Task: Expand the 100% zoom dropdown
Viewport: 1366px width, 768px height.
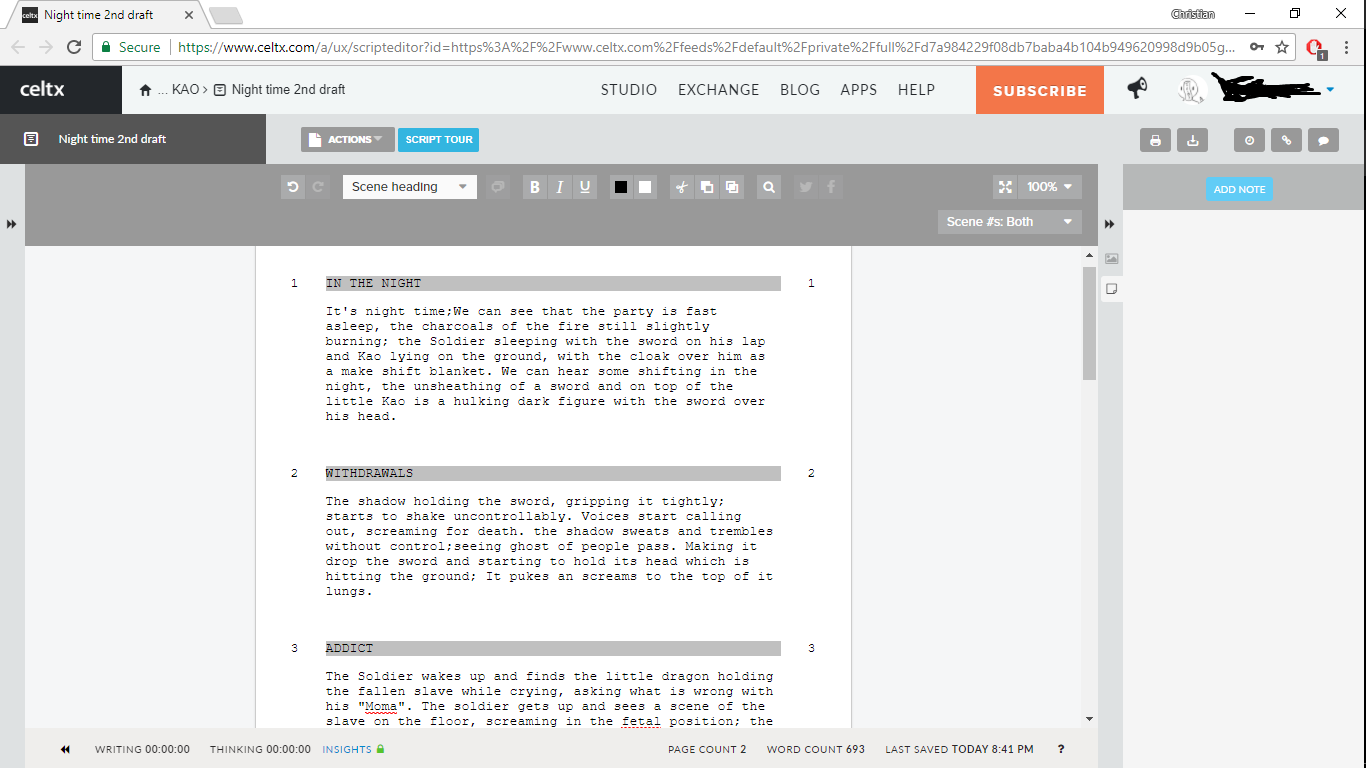Action: [x=1049, y=187]
